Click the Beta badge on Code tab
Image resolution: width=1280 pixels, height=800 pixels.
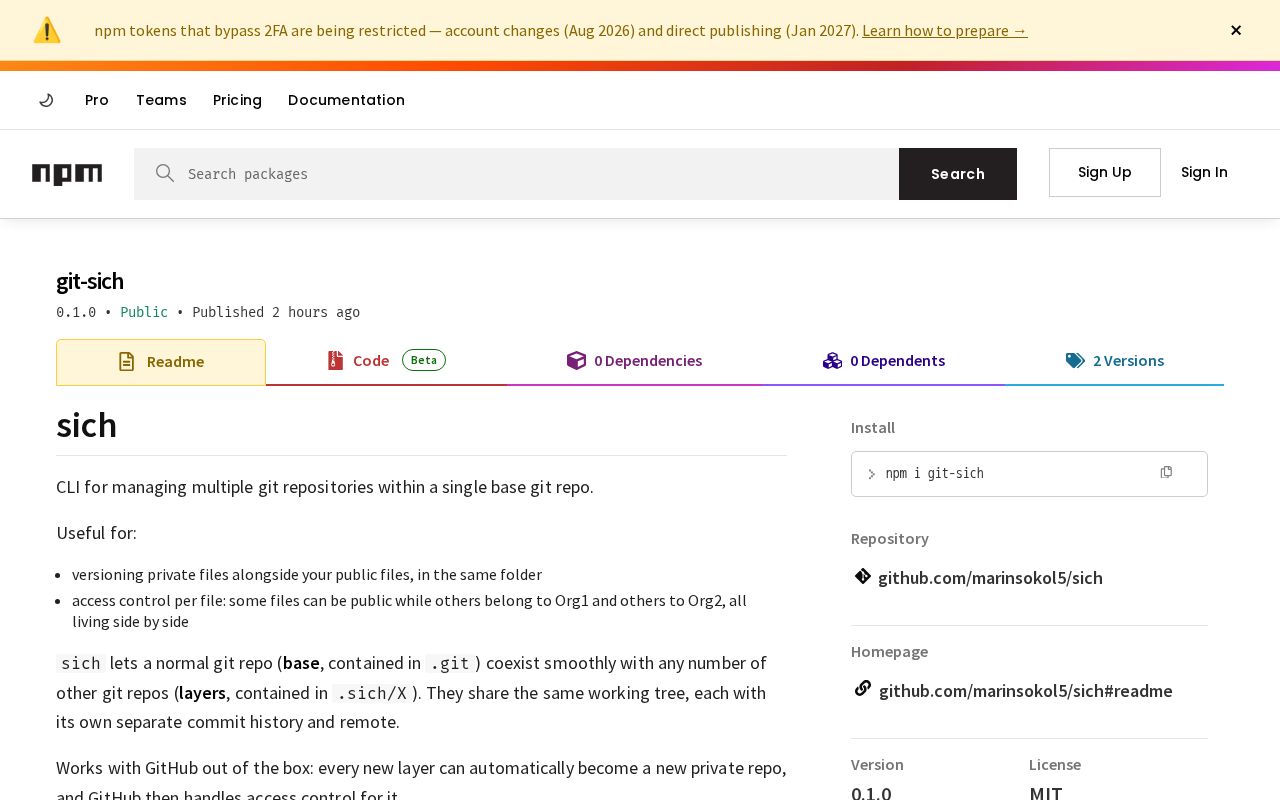click(424, 360)
